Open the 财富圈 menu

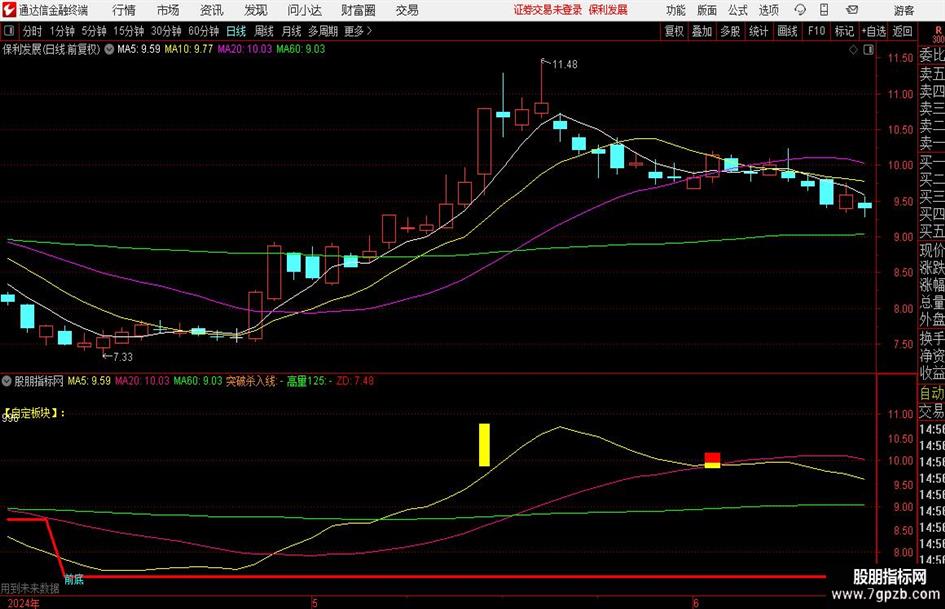tap(358, 10)
